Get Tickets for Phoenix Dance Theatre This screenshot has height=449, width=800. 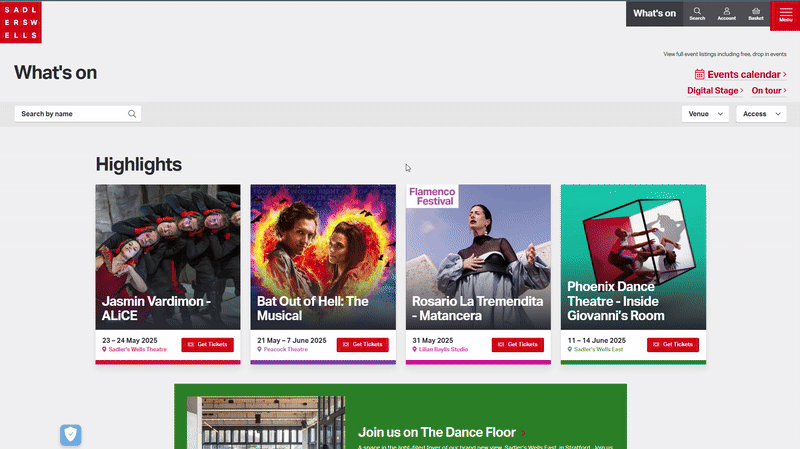click(x=673, y=344)
